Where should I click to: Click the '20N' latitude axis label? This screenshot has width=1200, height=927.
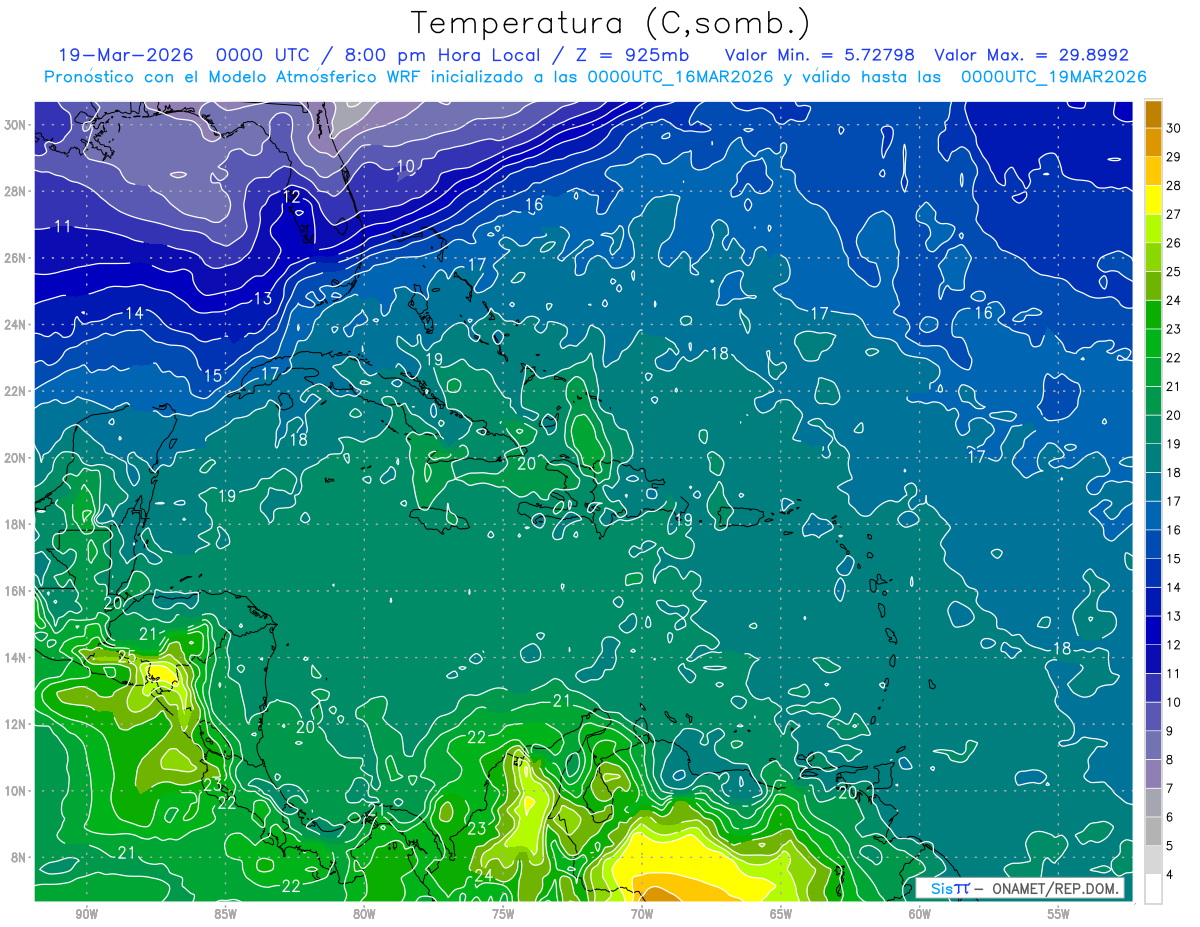[x=17, y=457]
